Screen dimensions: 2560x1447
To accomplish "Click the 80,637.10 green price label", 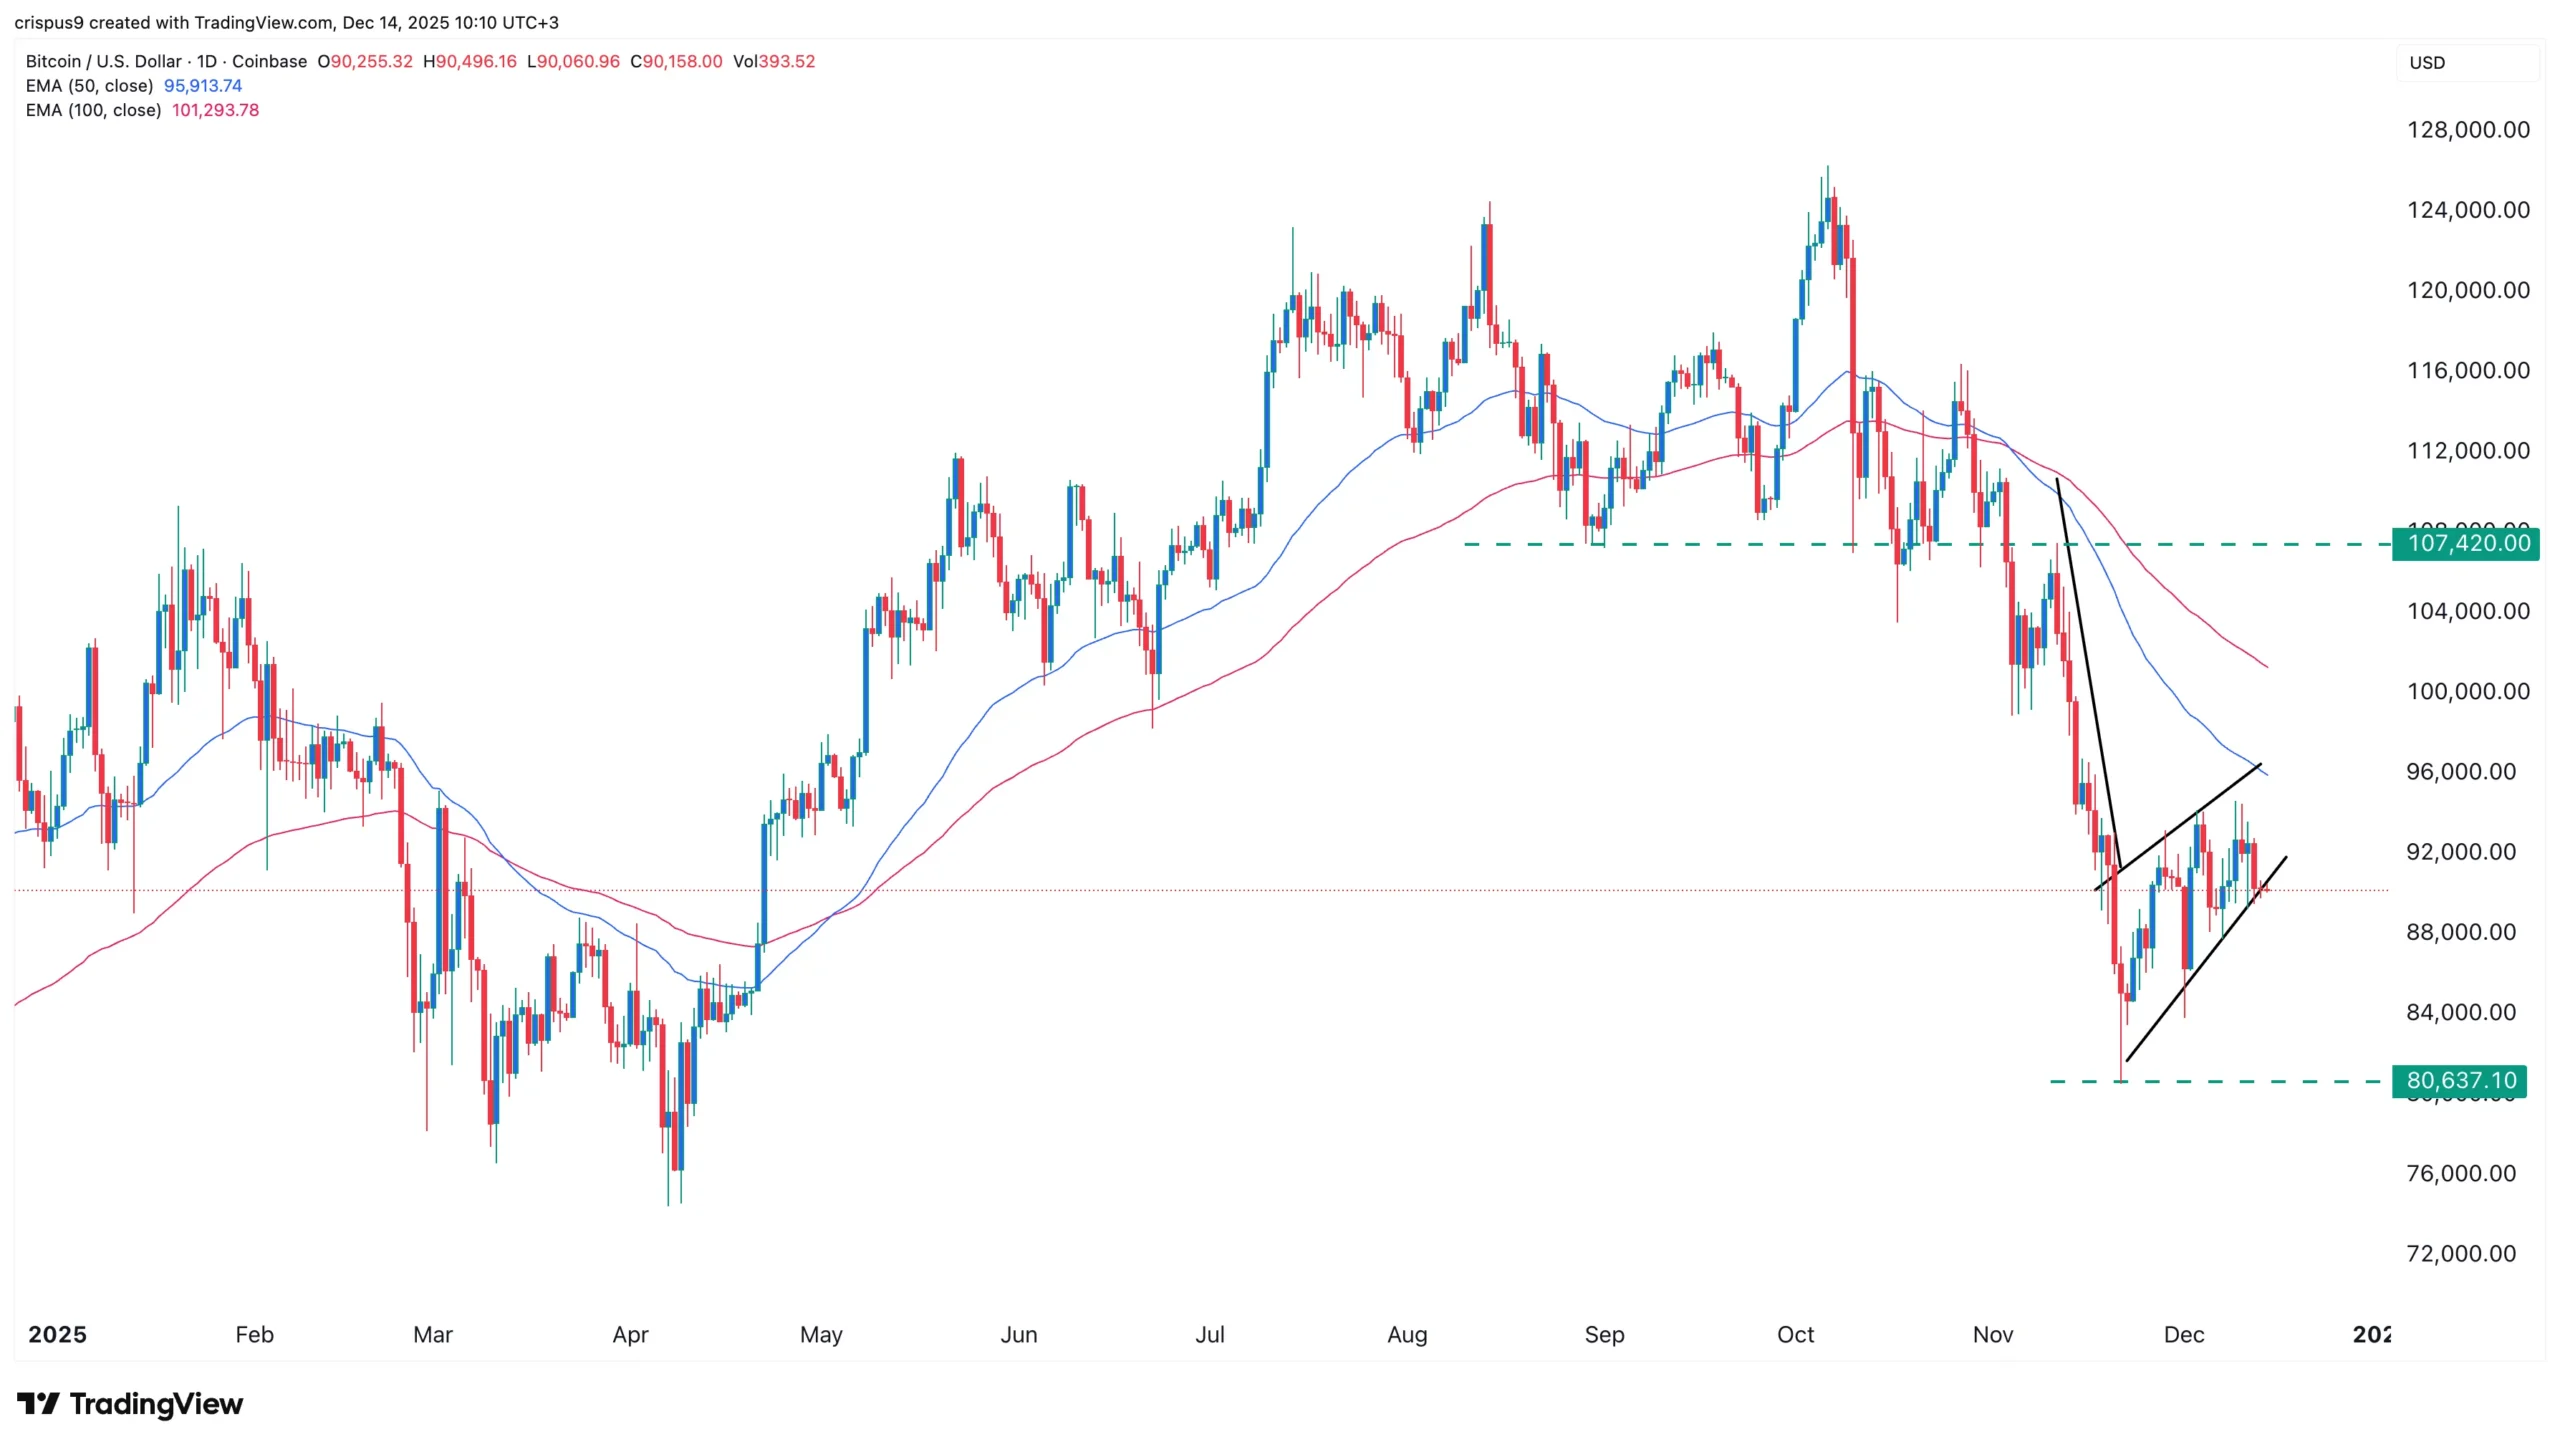I will point(2460,1081).
